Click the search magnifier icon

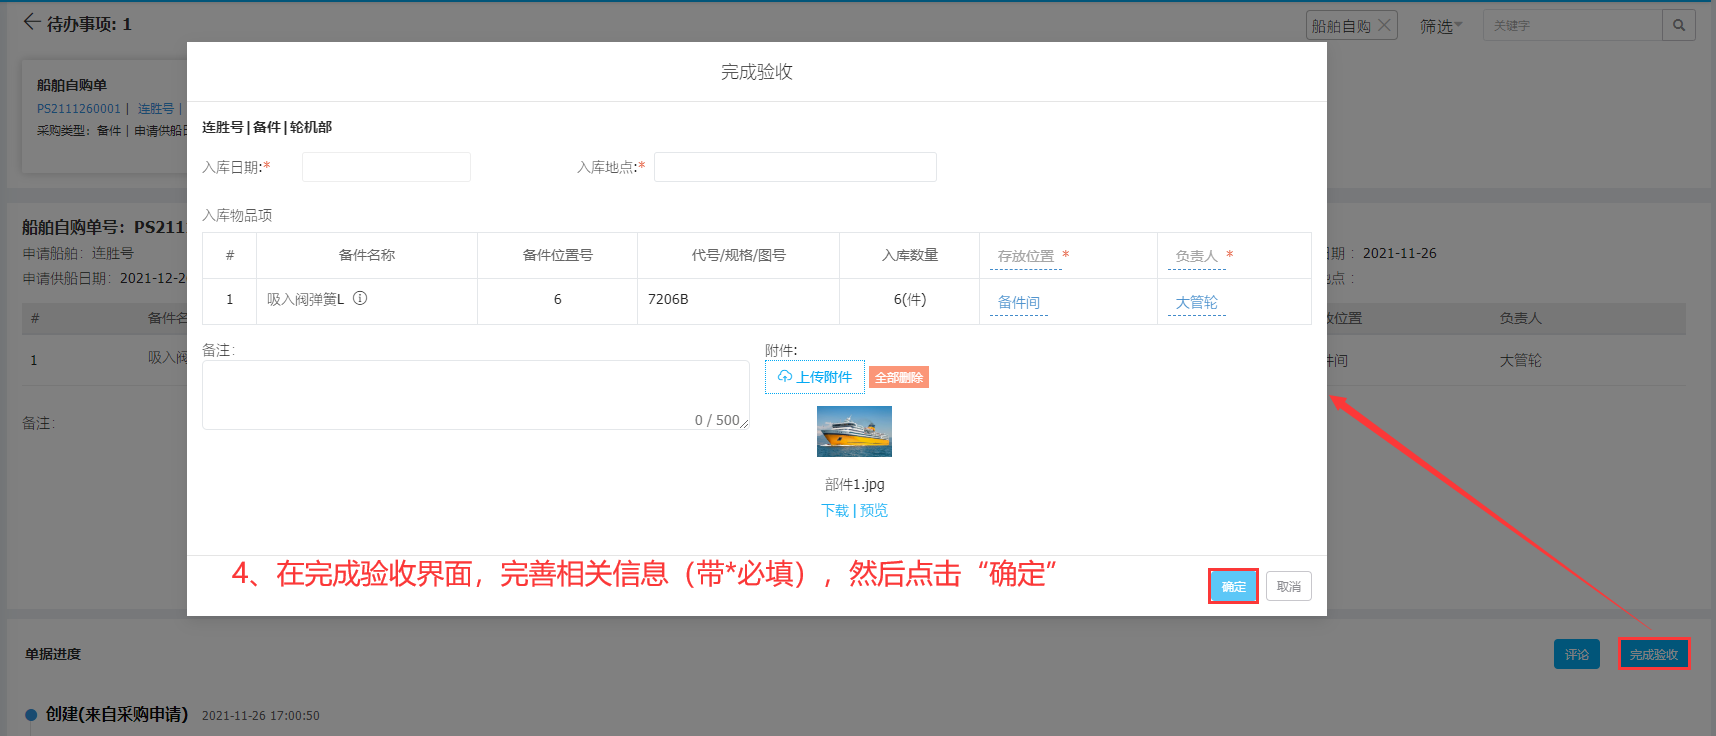pos(1679,25)
